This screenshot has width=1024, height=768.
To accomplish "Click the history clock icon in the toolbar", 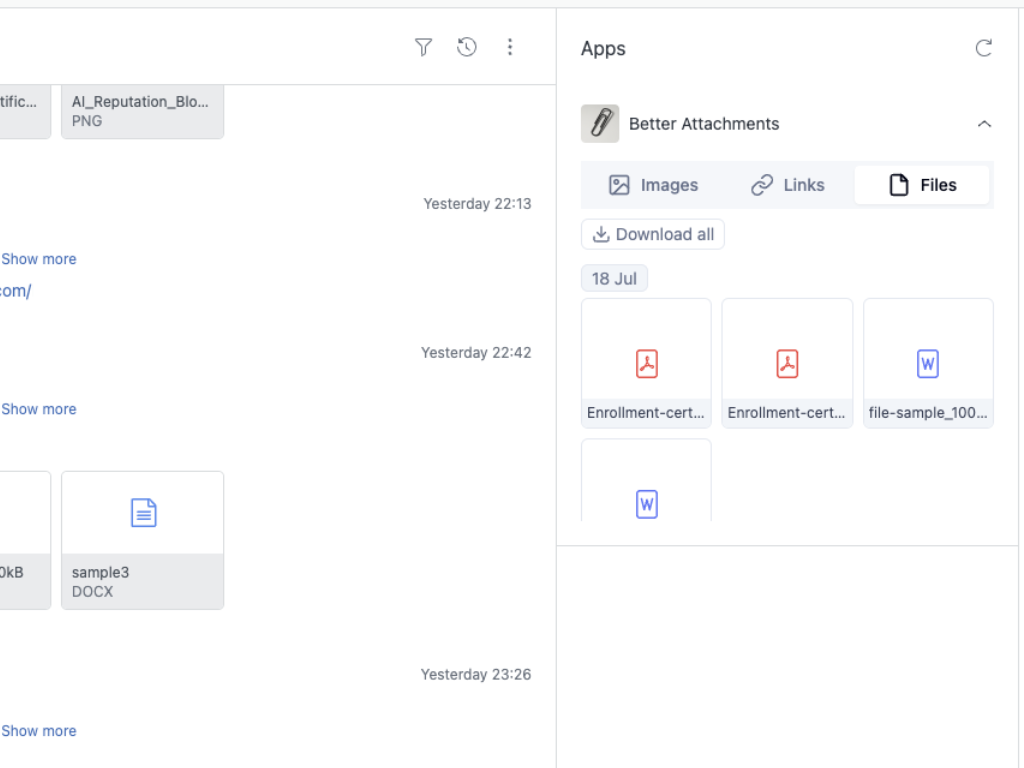I will (x=466, y=47).
